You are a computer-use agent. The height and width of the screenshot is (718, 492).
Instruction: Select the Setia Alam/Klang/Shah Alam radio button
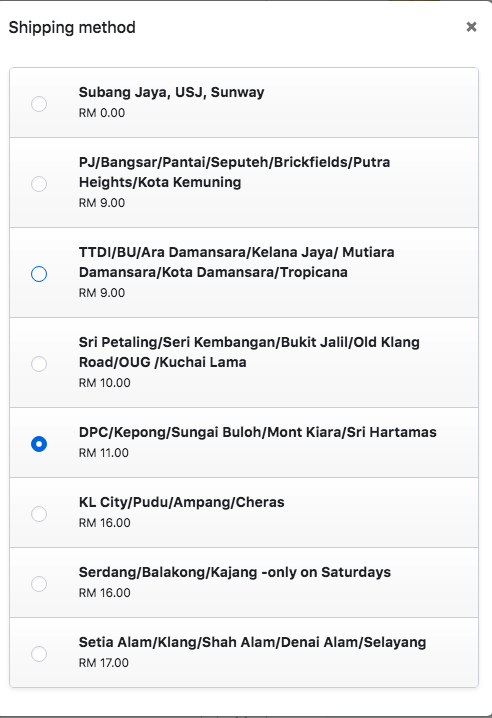click(39, 654)
